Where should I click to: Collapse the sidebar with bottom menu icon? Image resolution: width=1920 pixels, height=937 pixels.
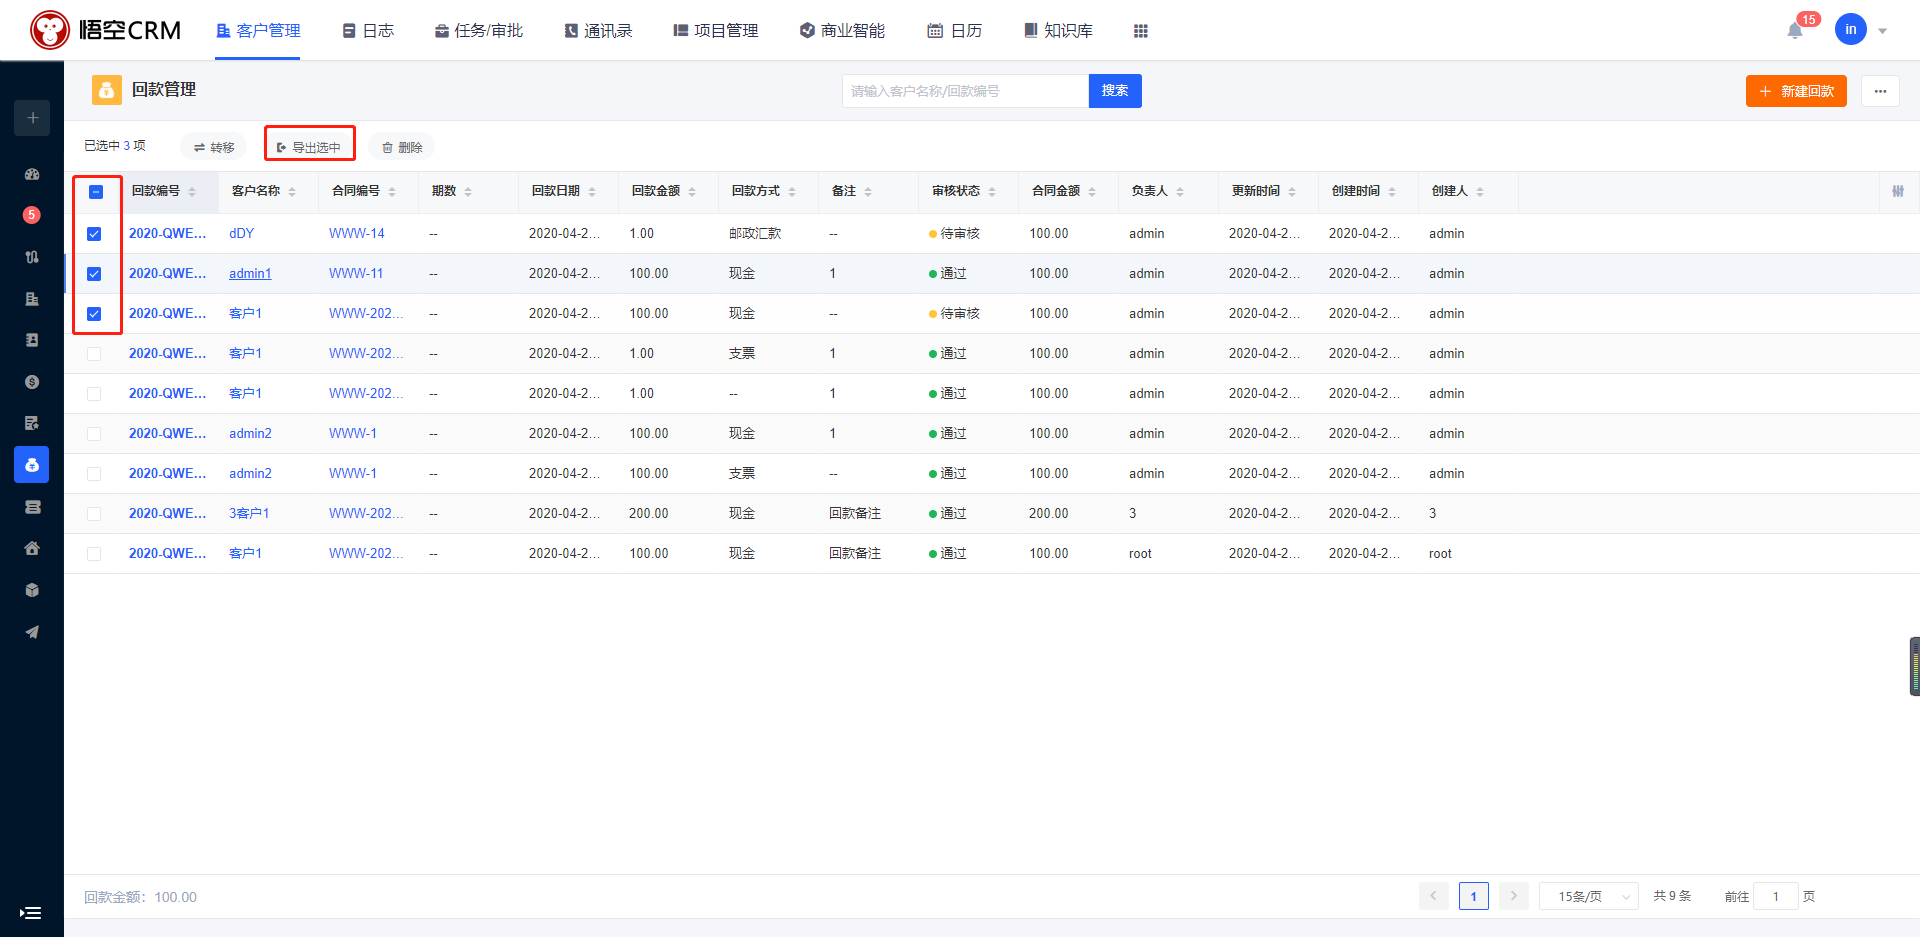[x=31, y=913]
